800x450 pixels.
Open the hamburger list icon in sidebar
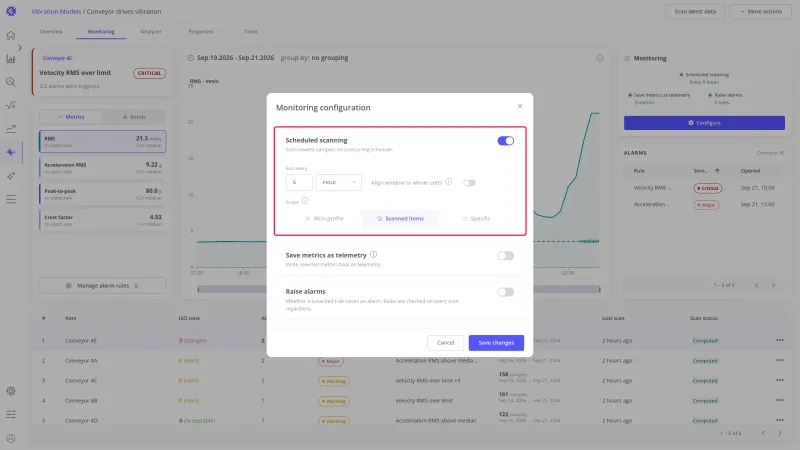click(x=11, y=199)
